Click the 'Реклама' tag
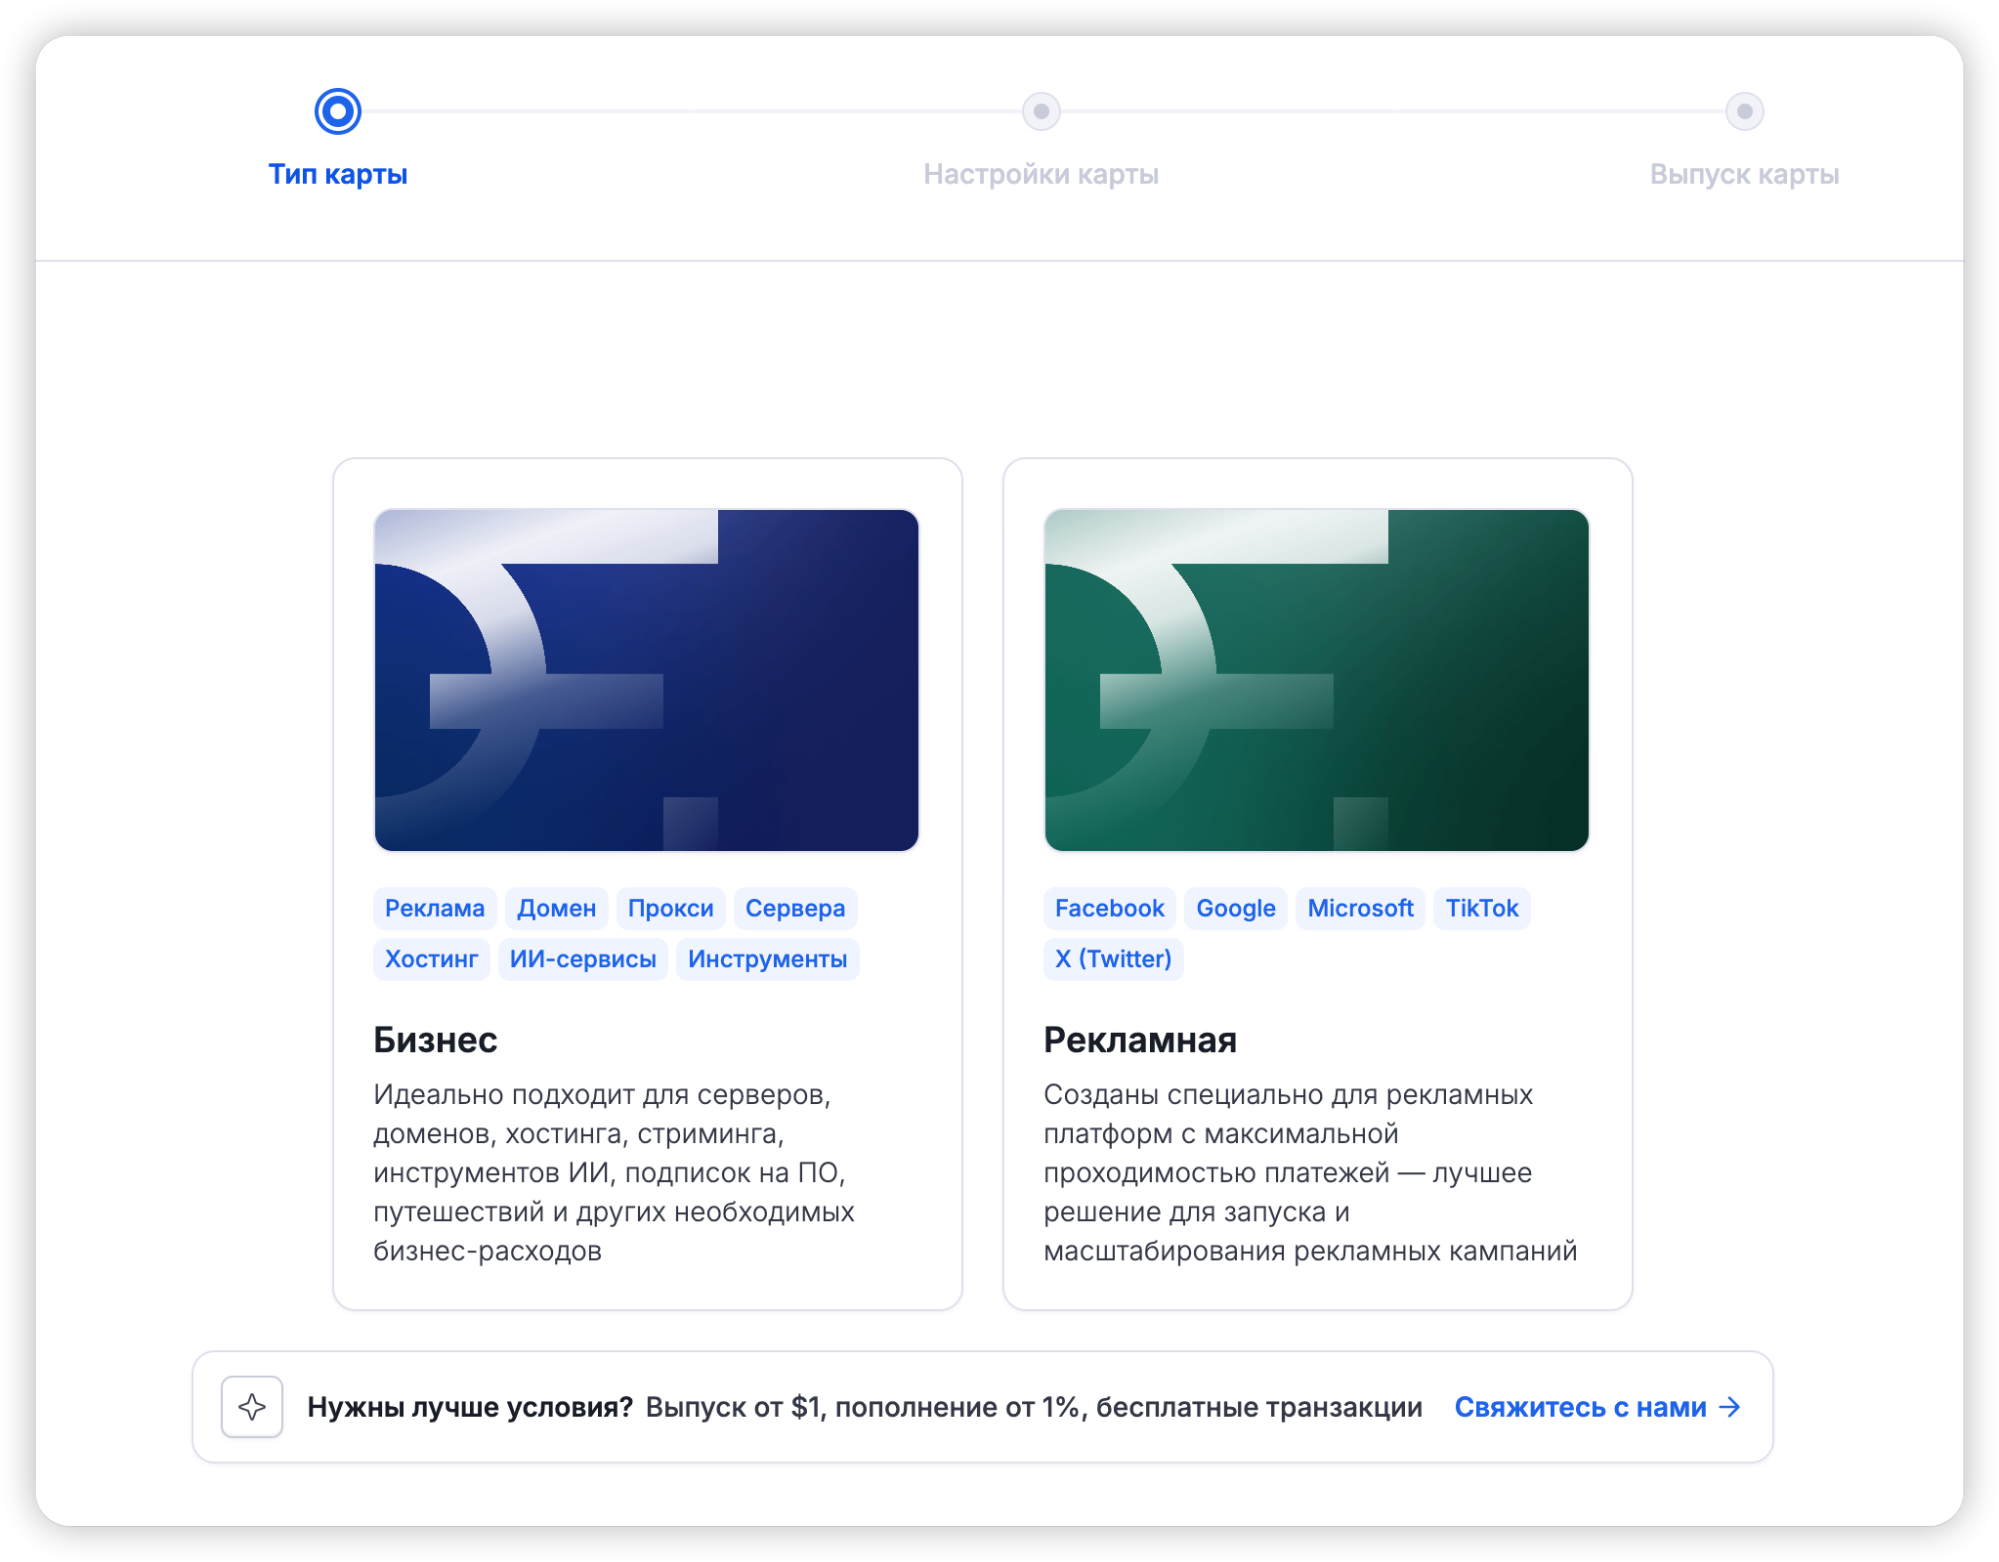Image resolution: width=1999 pixels, height=1562 pixels. tap(435, 908)
